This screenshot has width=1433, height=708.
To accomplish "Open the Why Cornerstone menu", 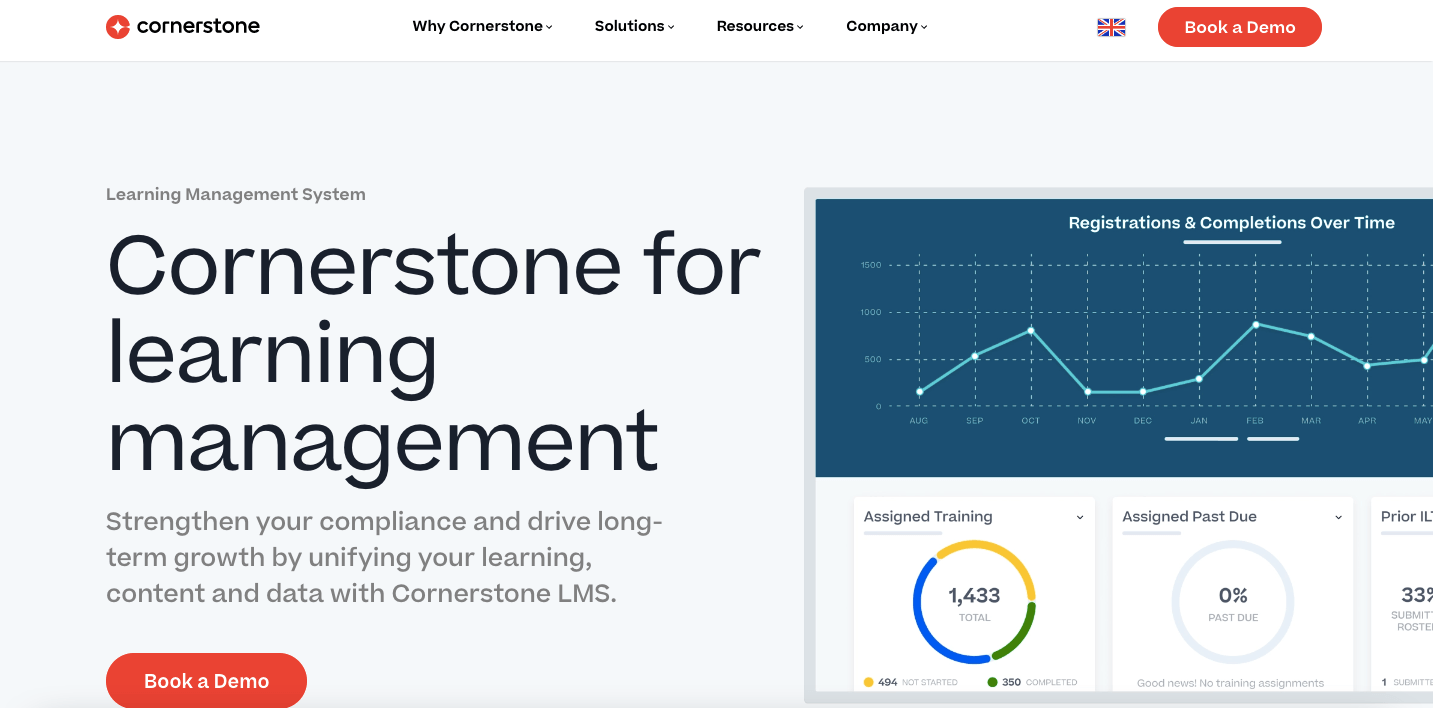I will point(482,27).
